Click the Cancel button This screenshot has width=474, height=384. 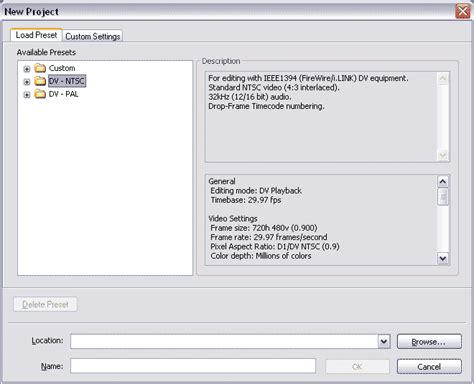tap(429, 367)
